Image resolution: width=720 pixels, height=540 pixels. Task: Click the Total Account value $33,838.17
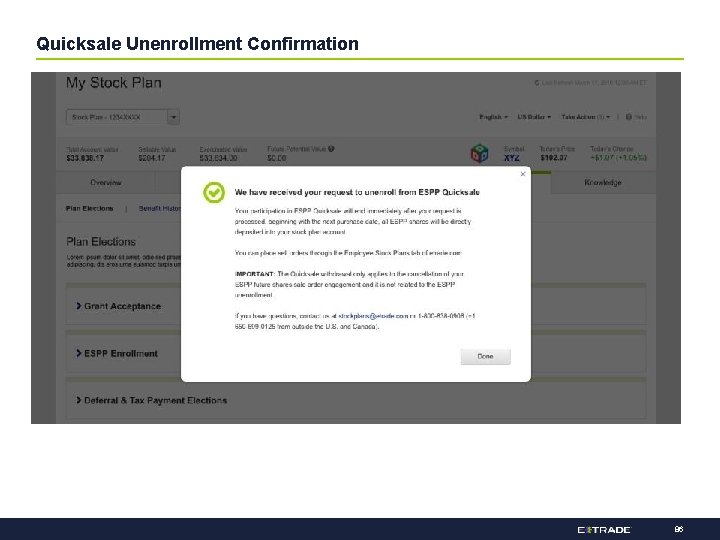tap(85, 158)
